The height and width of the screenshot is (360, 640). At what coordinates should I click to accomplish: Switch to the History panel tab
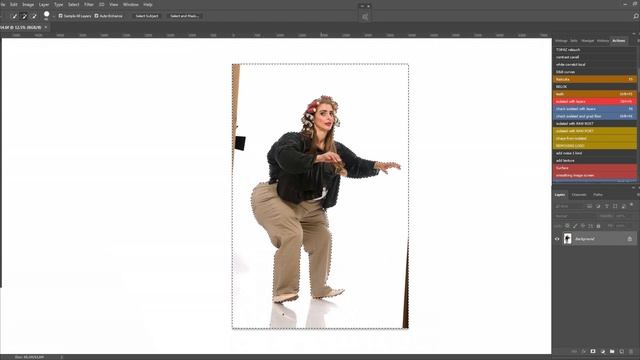click(x=602, y=41)
